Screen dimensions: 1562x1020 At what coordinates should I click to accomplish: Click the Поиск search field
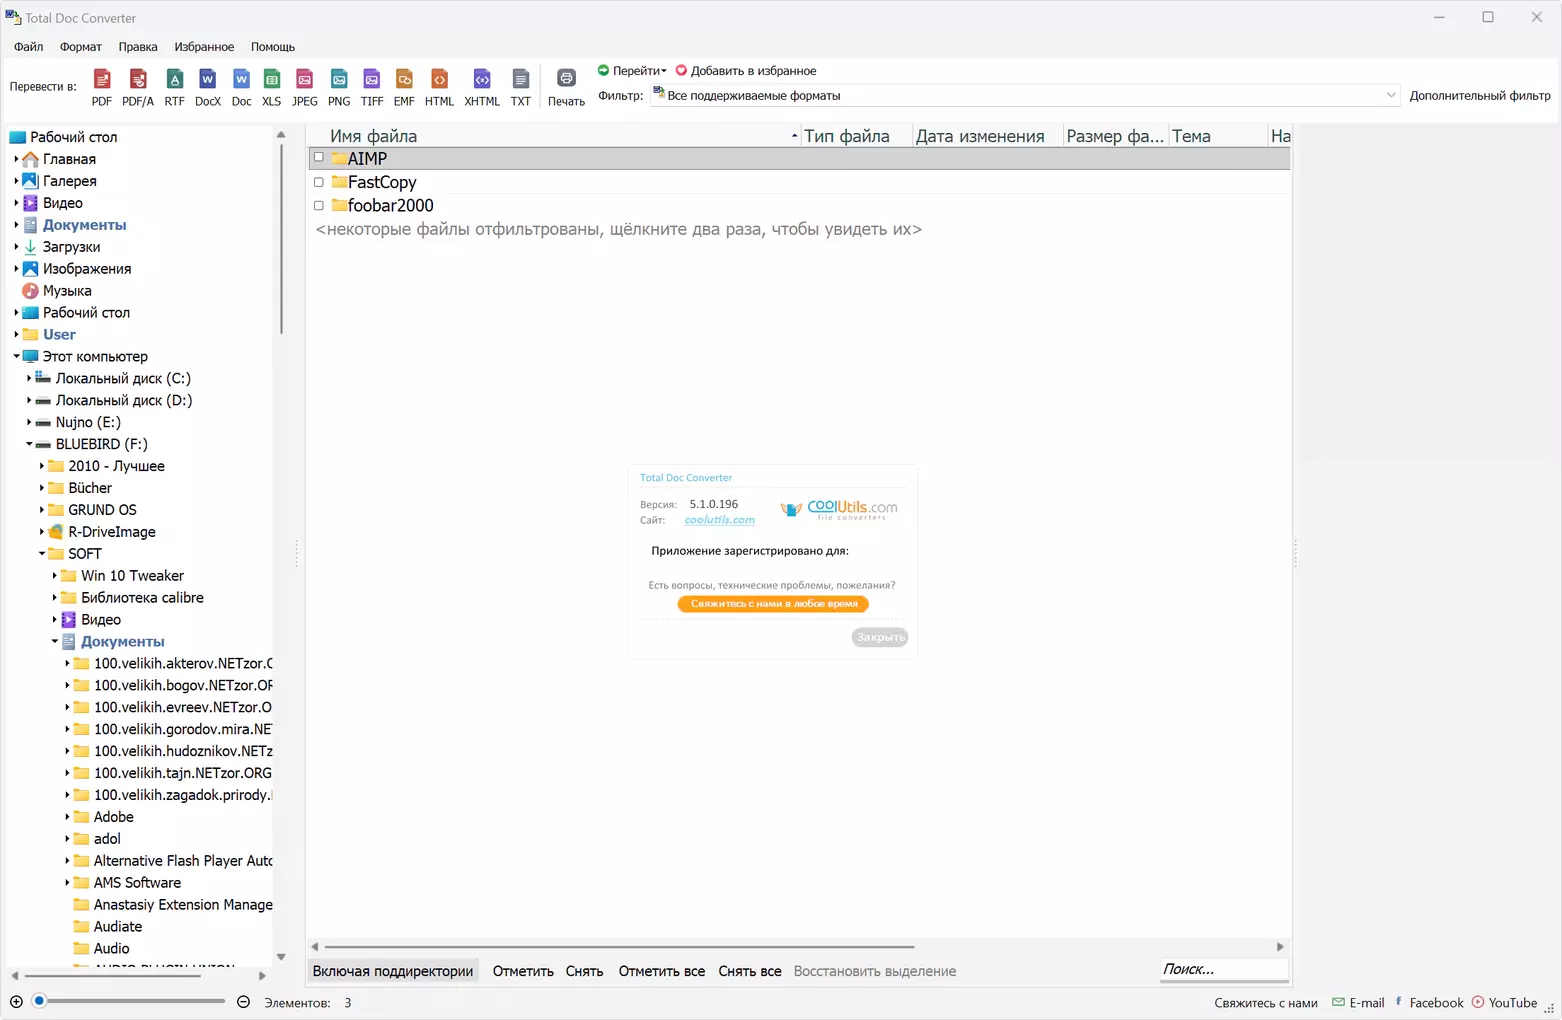click(1224, 969)
